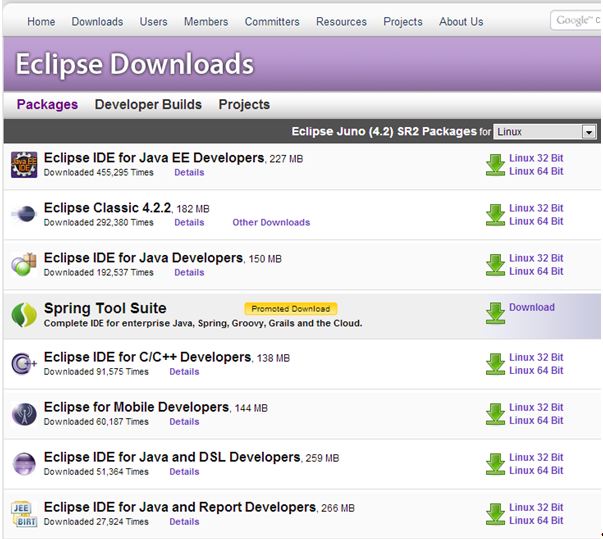Download Linux 64 Bit Java Developers IDE

pos(536,271)
